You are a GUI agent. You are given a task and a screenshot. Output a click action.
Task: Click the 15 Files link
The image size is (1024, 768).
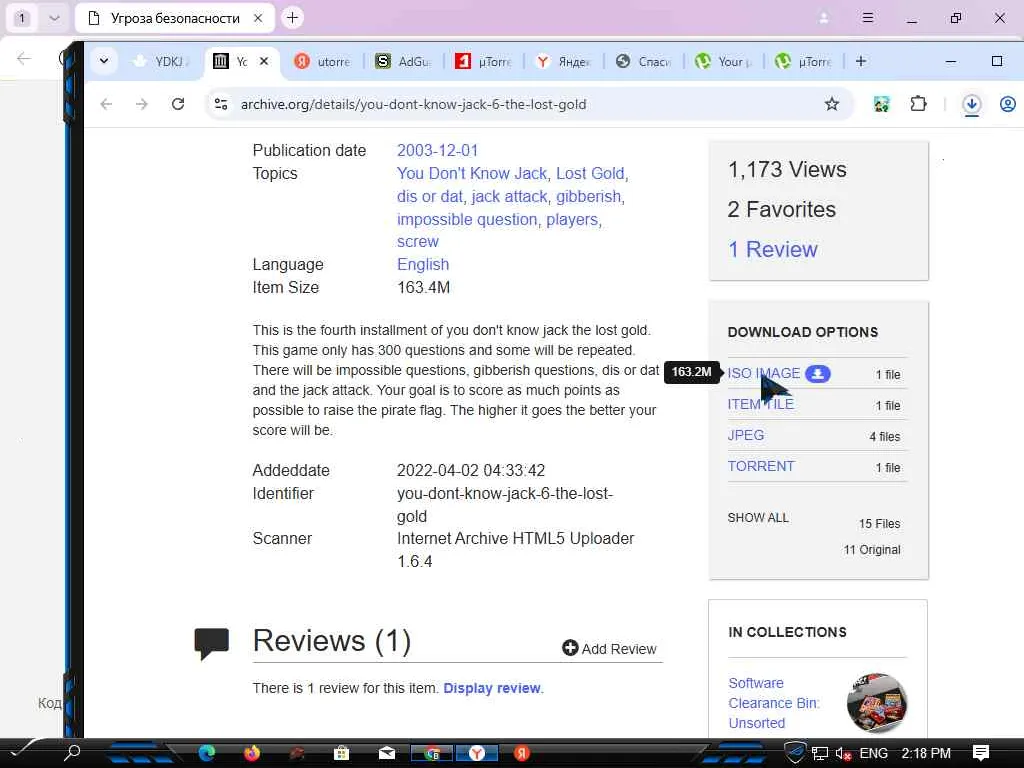click(x=879, y=524)
